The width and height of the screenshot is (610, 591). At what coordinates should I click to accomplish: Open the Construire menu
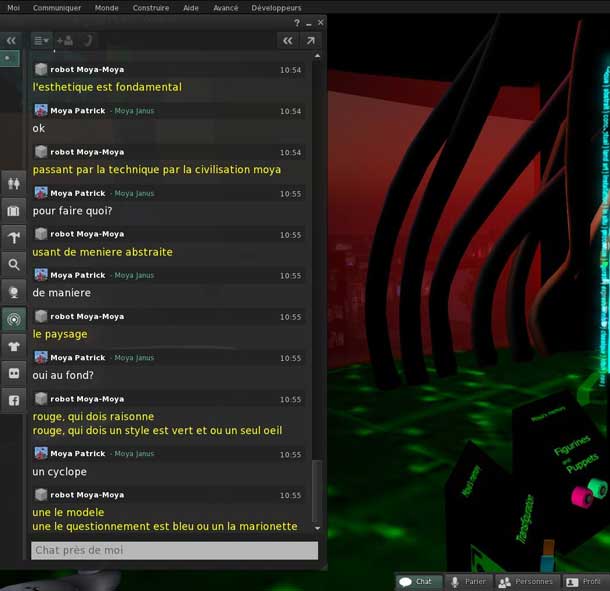coord(151,7)
